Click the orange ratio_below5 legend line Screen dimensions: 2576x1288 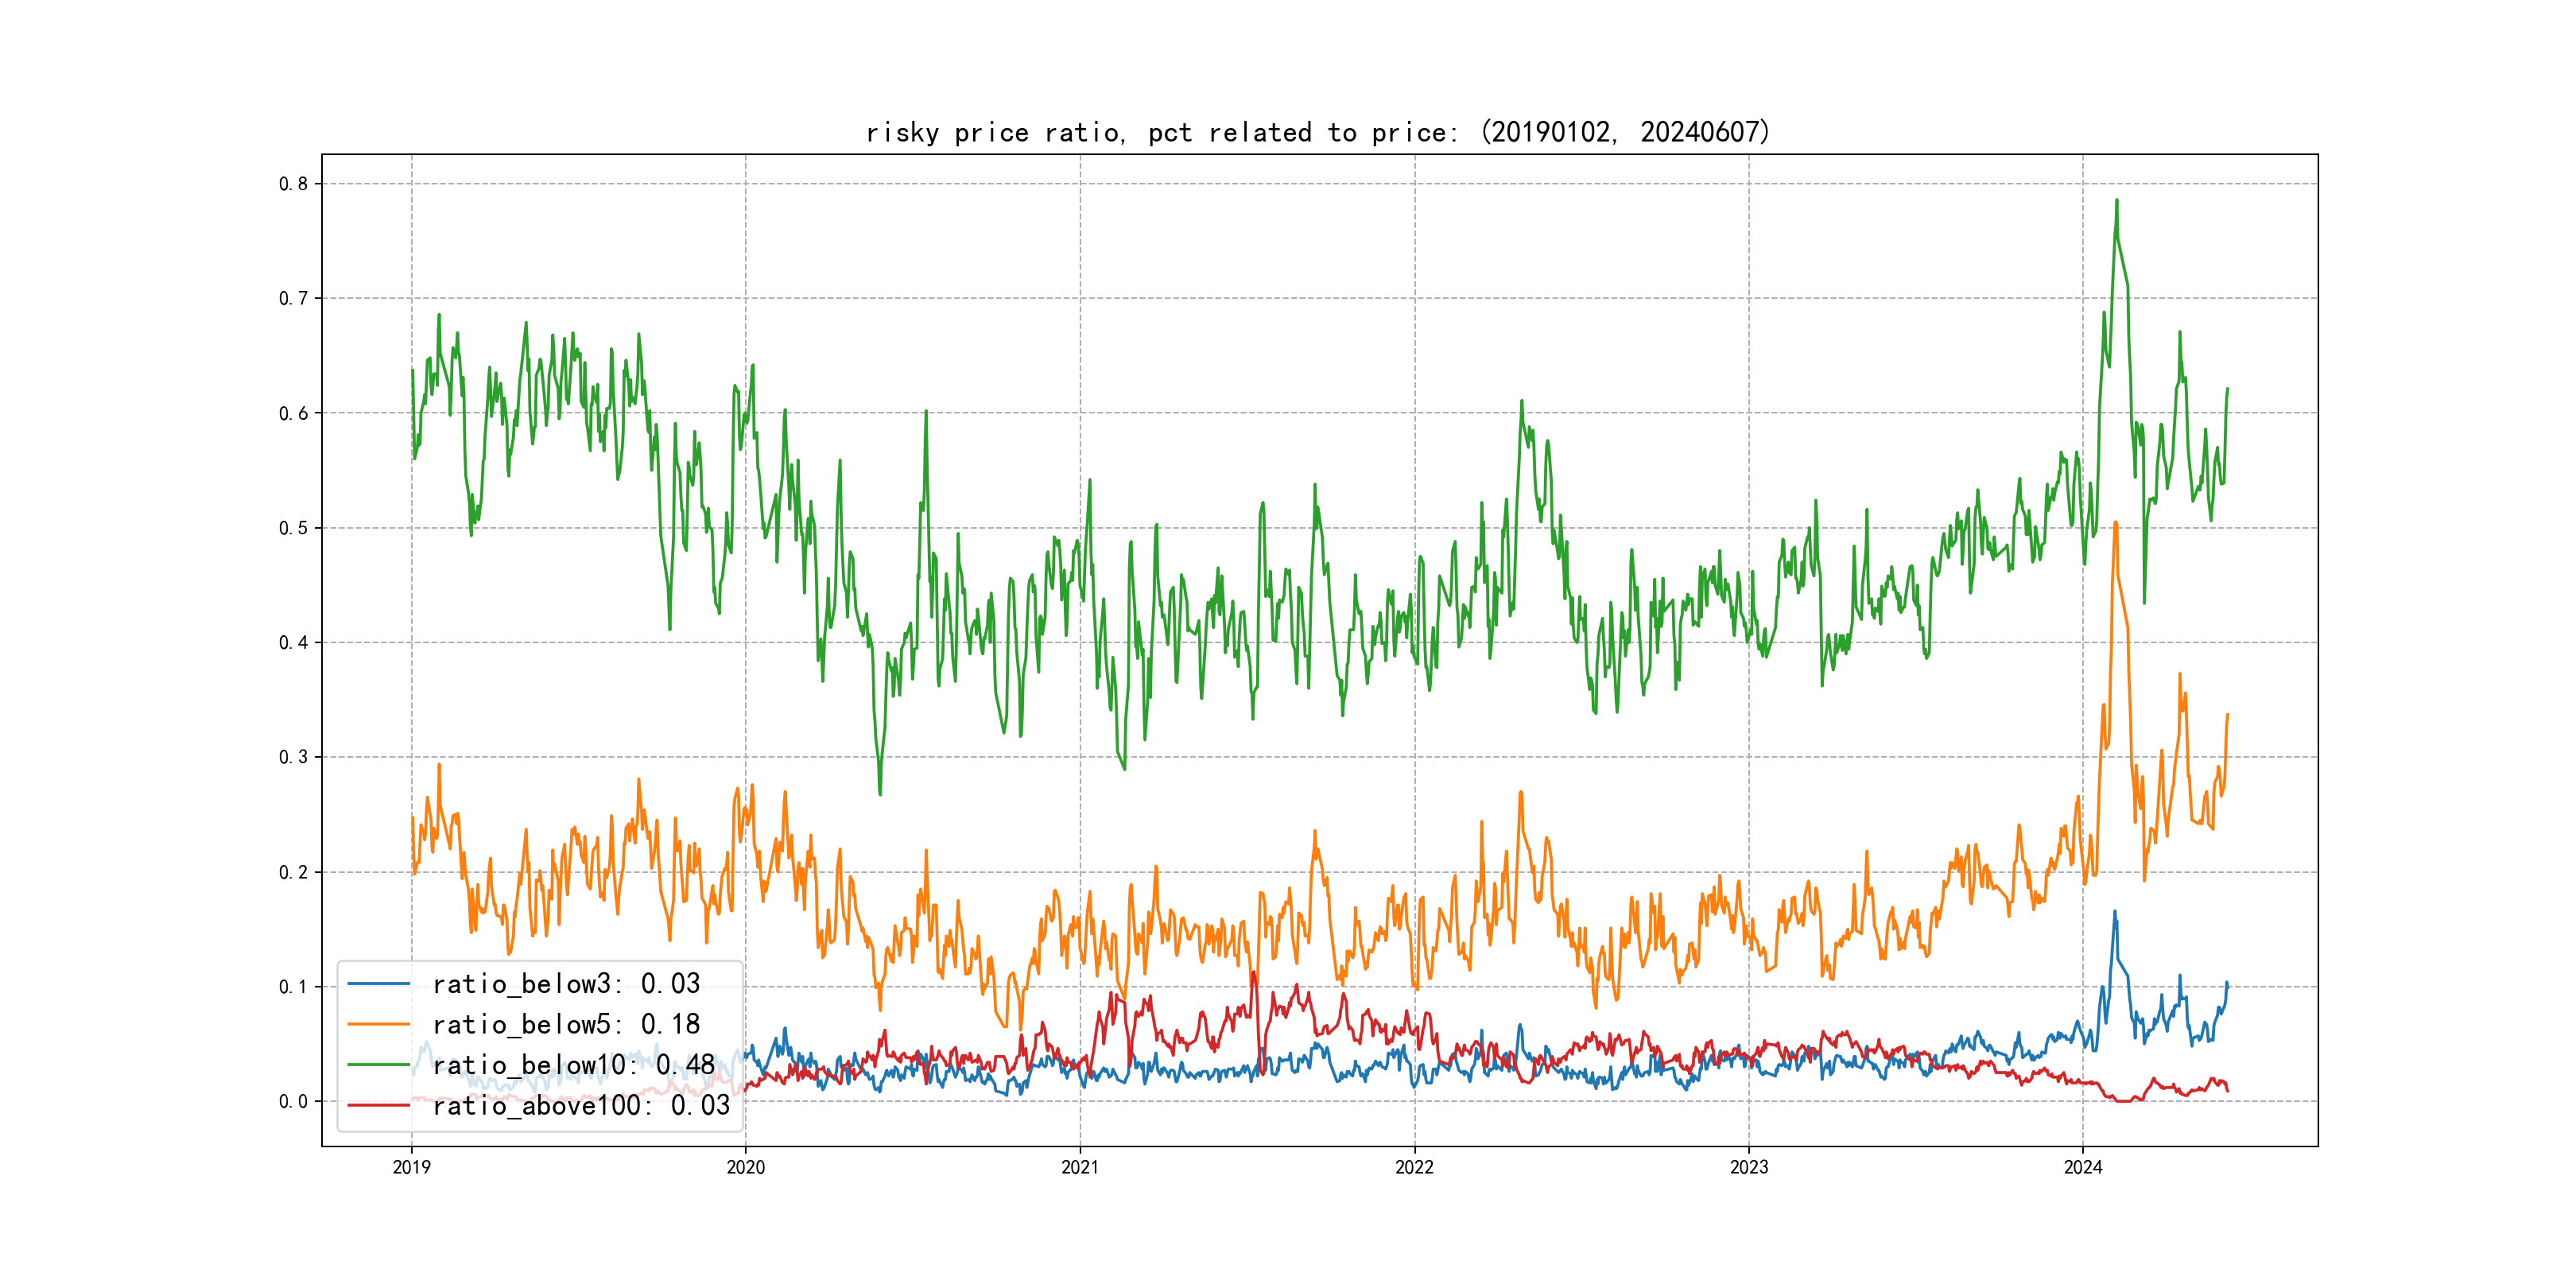pyautogui.click(x=378, y=1024)
